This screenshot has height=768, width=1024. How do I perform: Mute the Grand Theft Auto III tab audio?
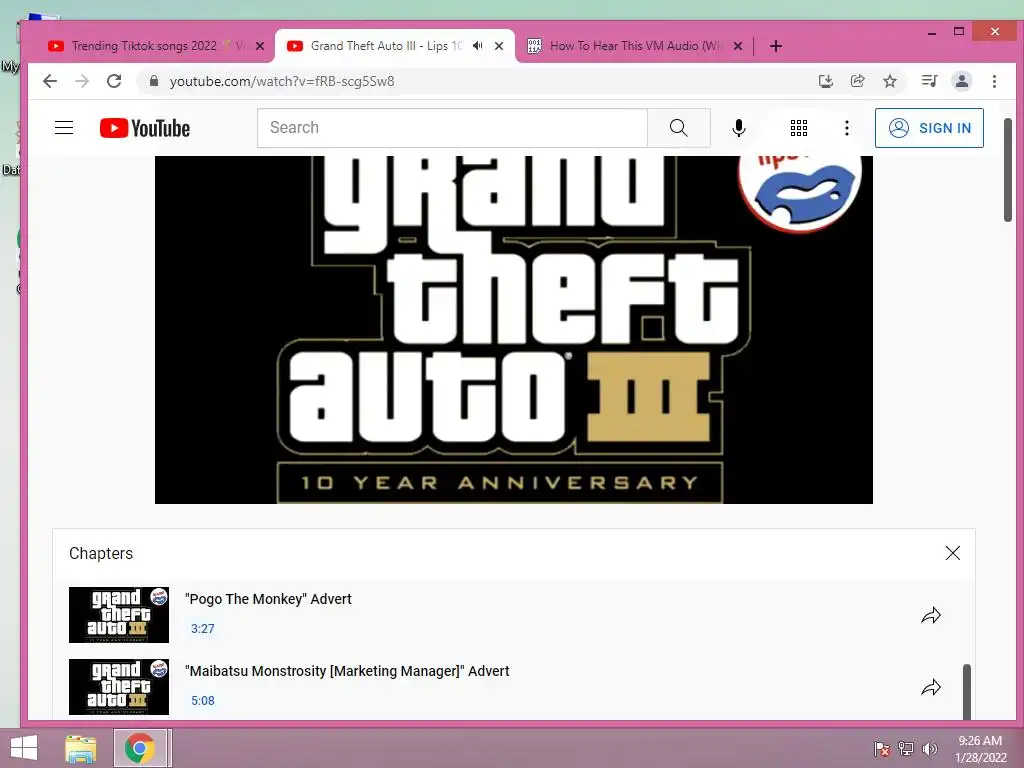(x=478, y=46)
